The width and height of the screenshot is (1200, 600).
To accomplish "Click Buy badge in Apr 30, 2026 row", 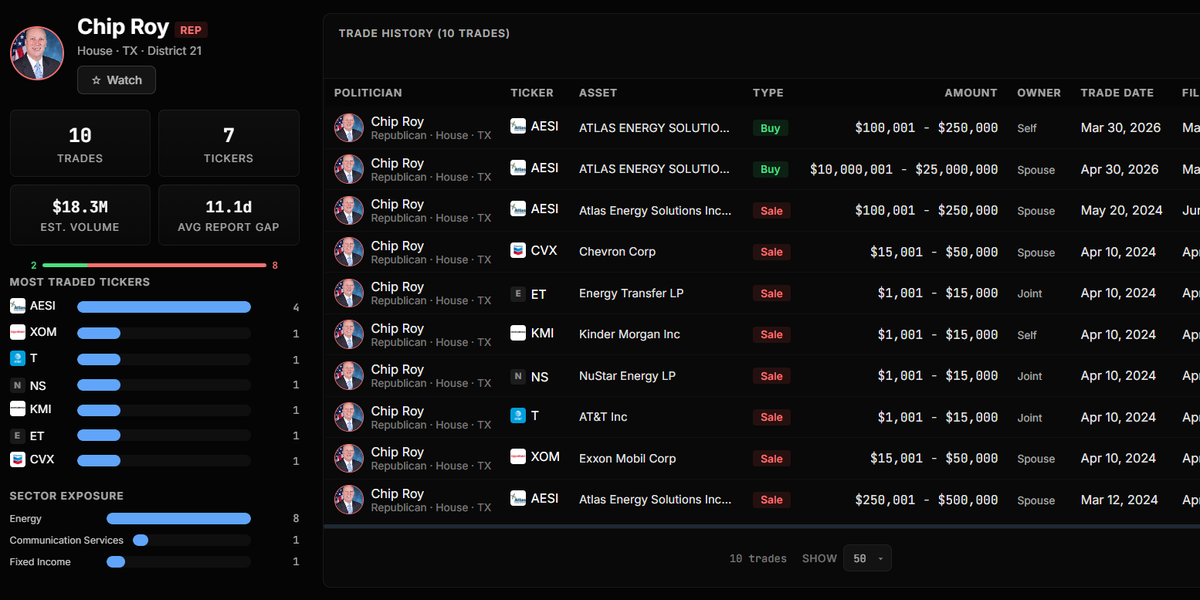I will pos(770,169).
